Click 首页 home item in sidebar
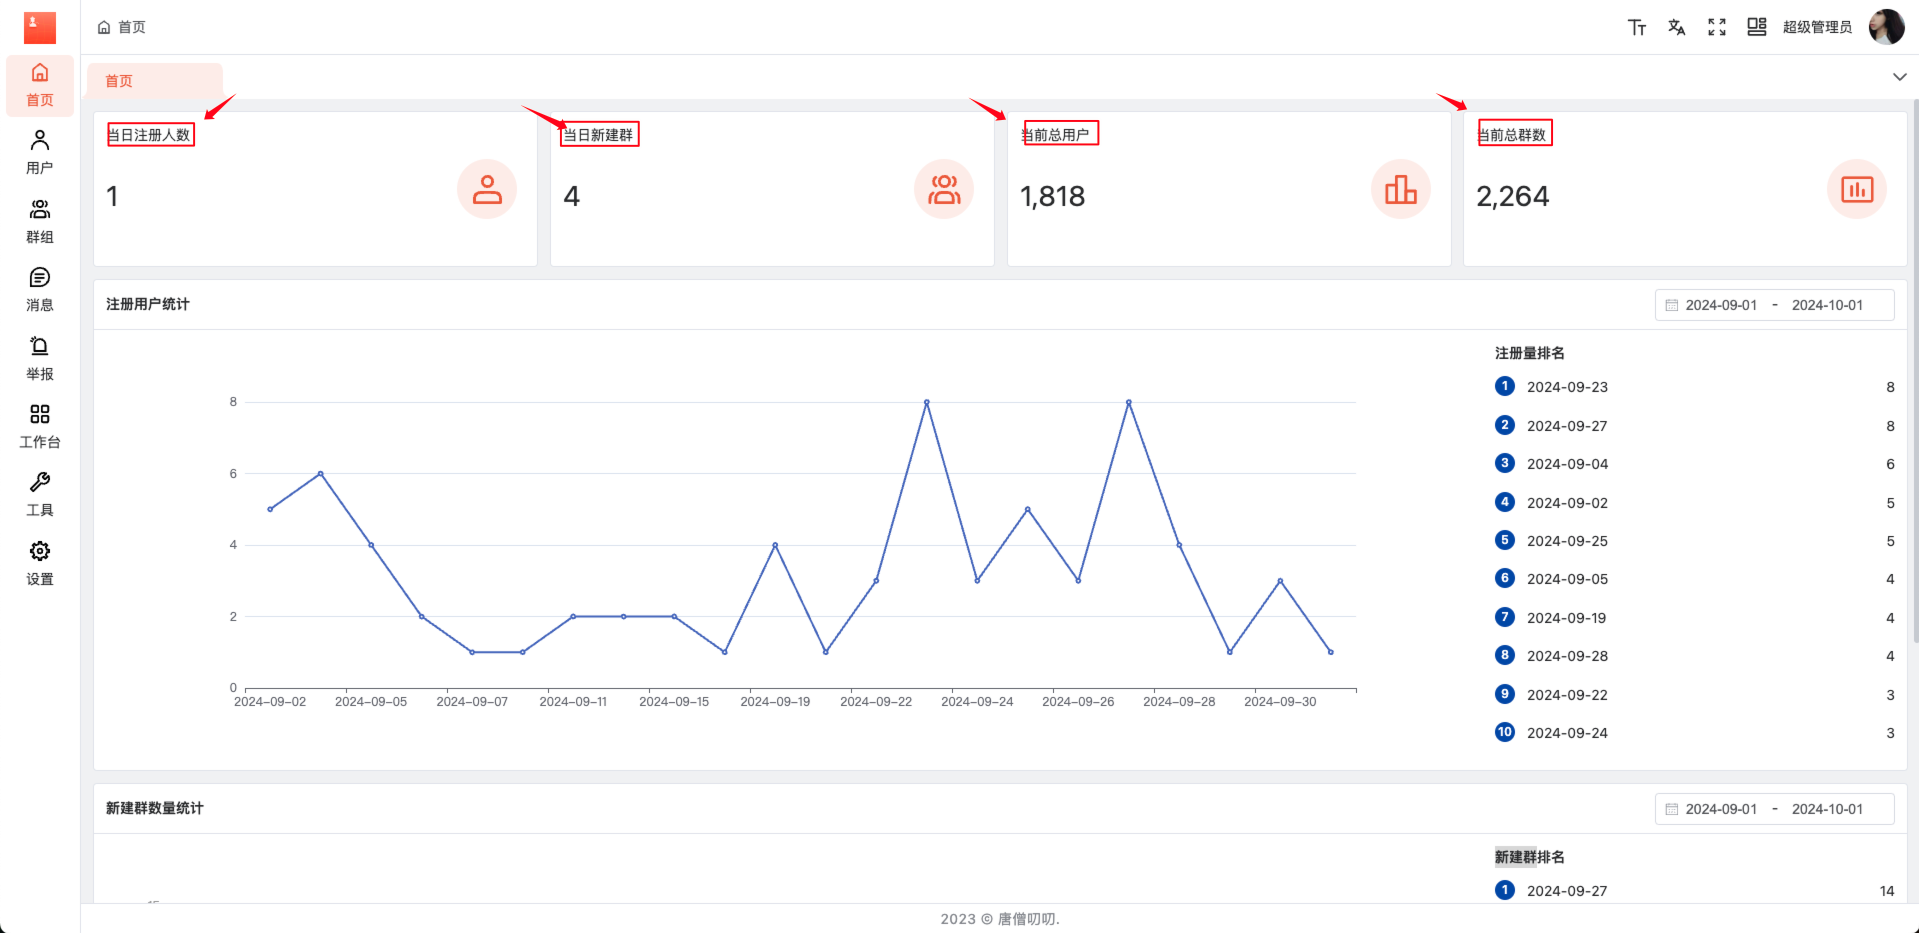This screenshot has width=1919, height=933. 40,85
